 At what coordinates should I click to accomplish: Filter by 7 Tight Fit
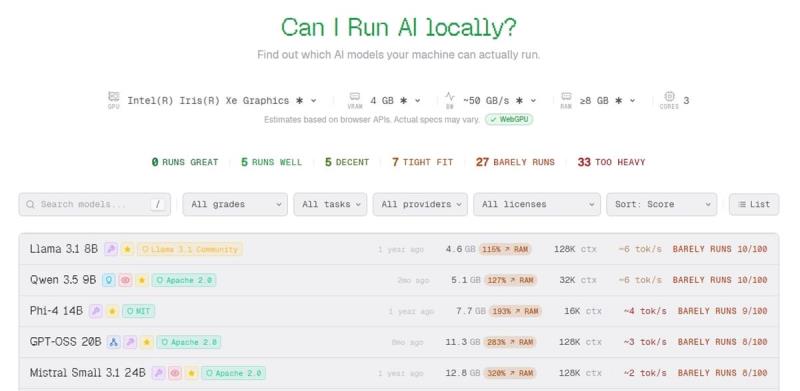(x=422, y=162)
